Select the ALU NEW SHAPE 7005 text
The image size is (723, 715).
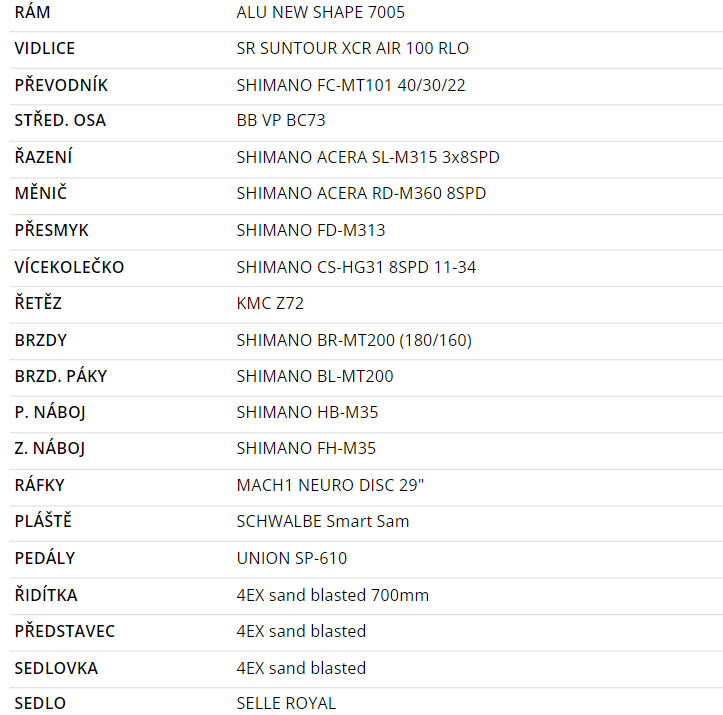click(x=320, y=12)
